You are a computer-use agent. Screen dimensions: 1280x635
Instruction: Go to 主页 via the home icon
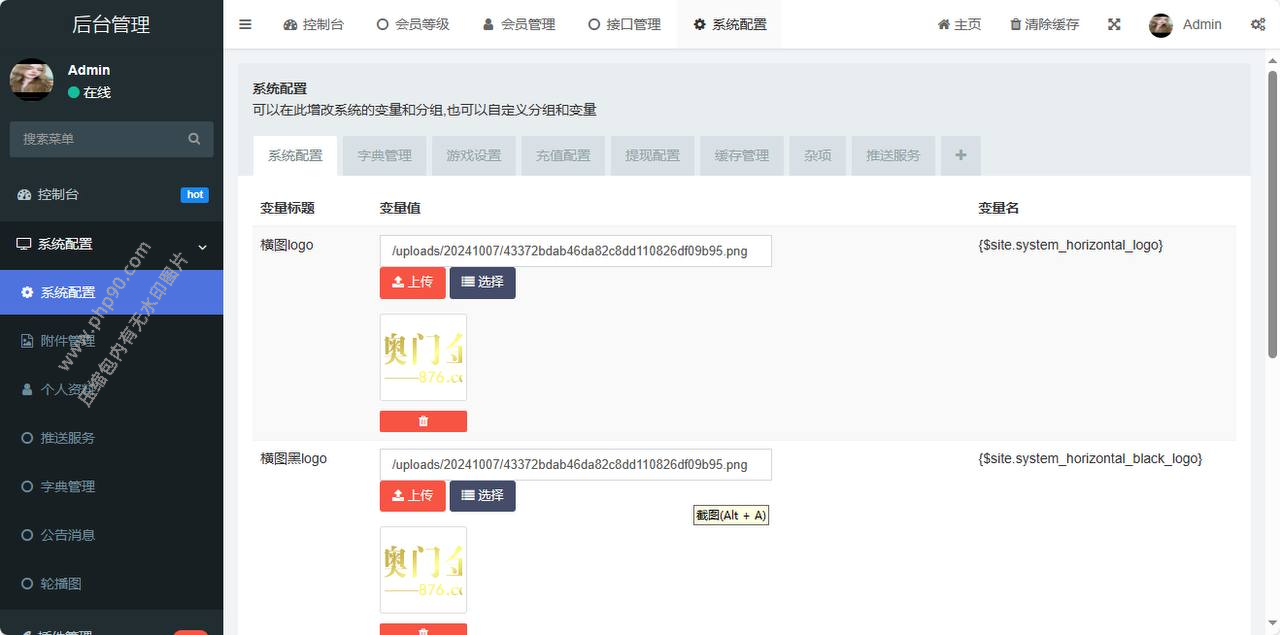(943, 24)
